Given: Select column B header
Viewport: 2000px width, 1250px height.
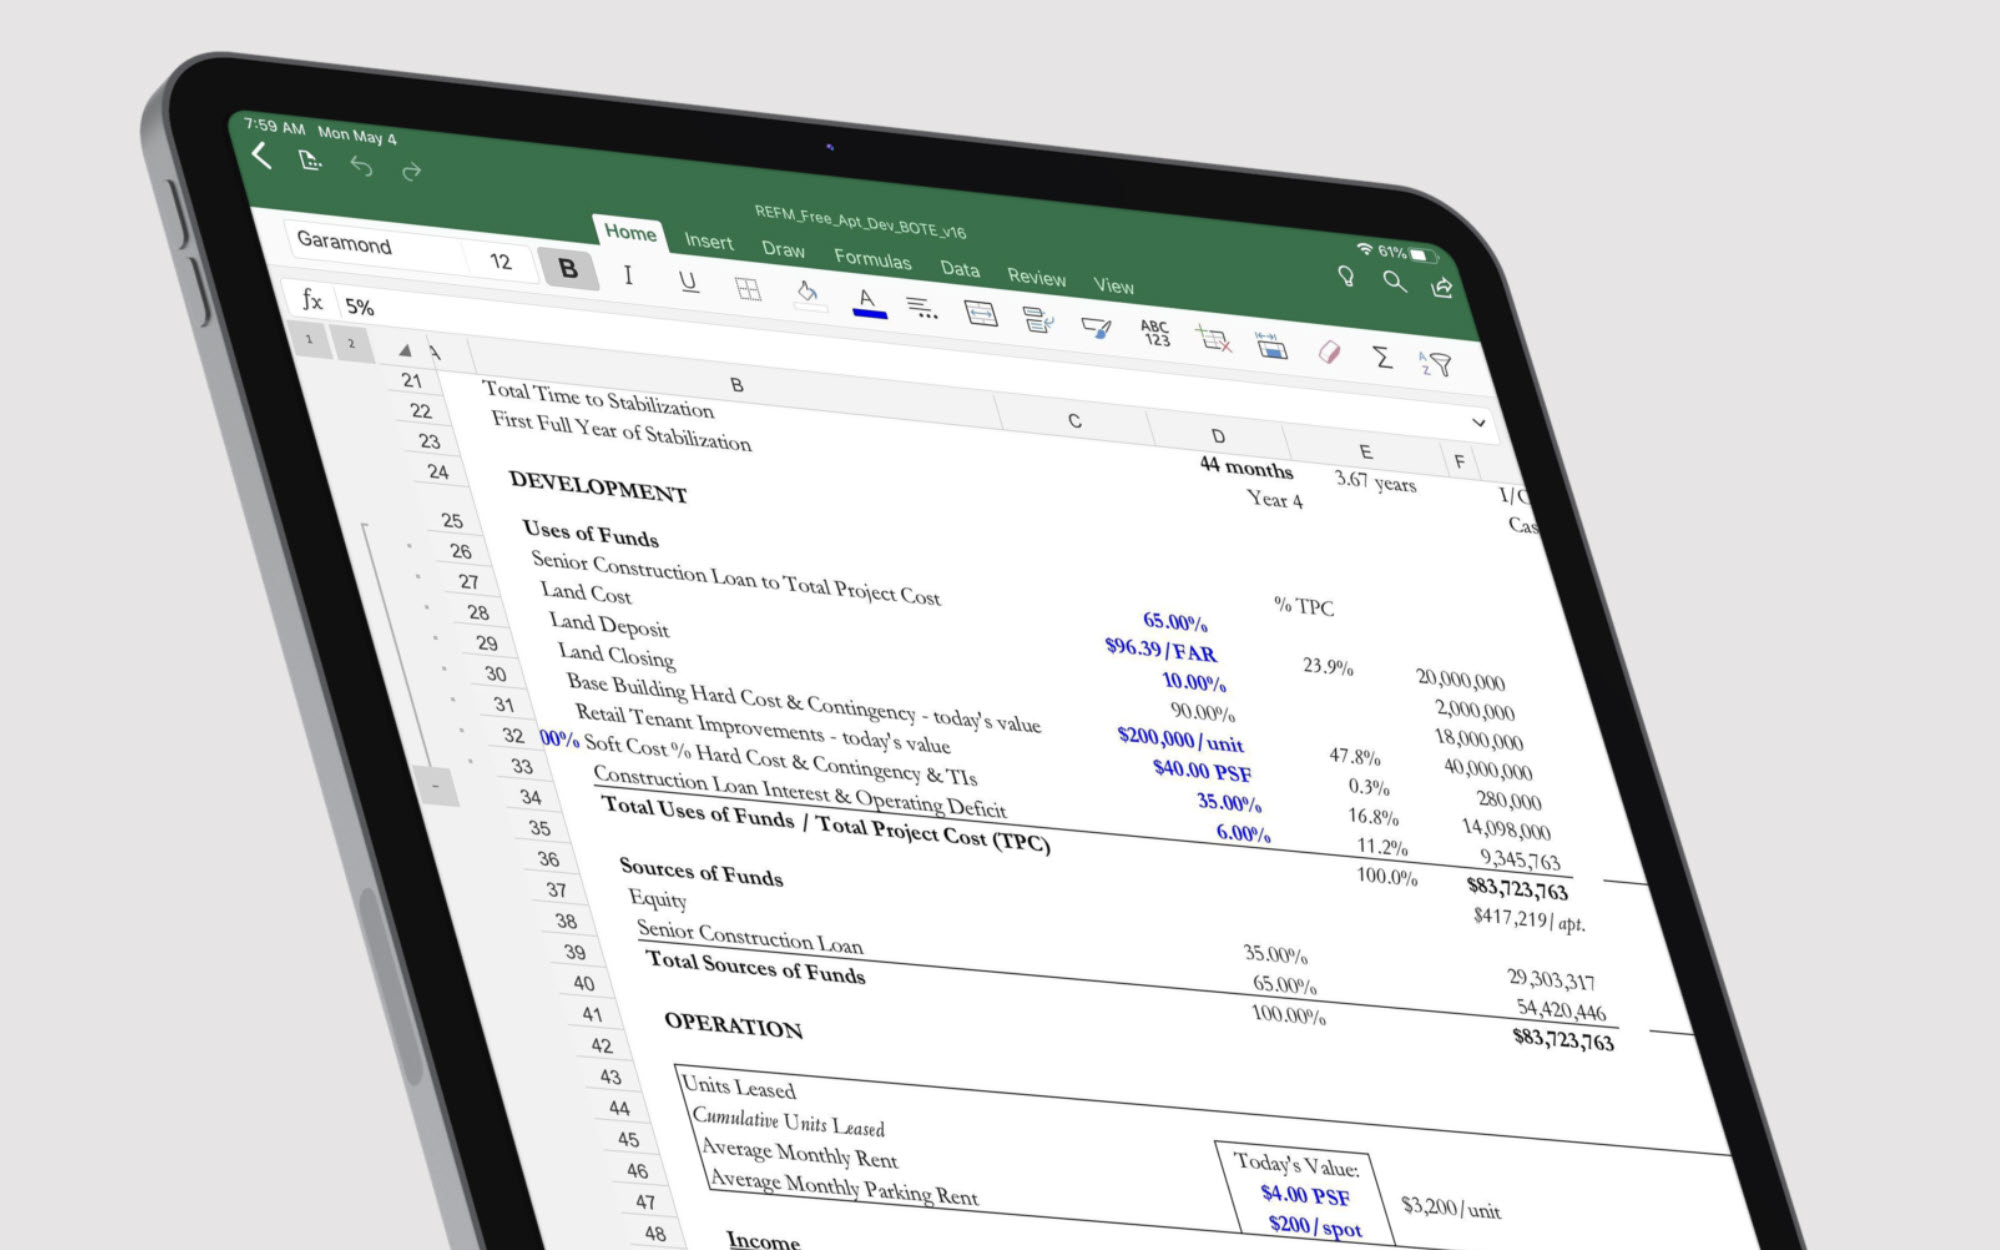Looking at the screenshot, I should pyautogui.click(x=736, y=385).
